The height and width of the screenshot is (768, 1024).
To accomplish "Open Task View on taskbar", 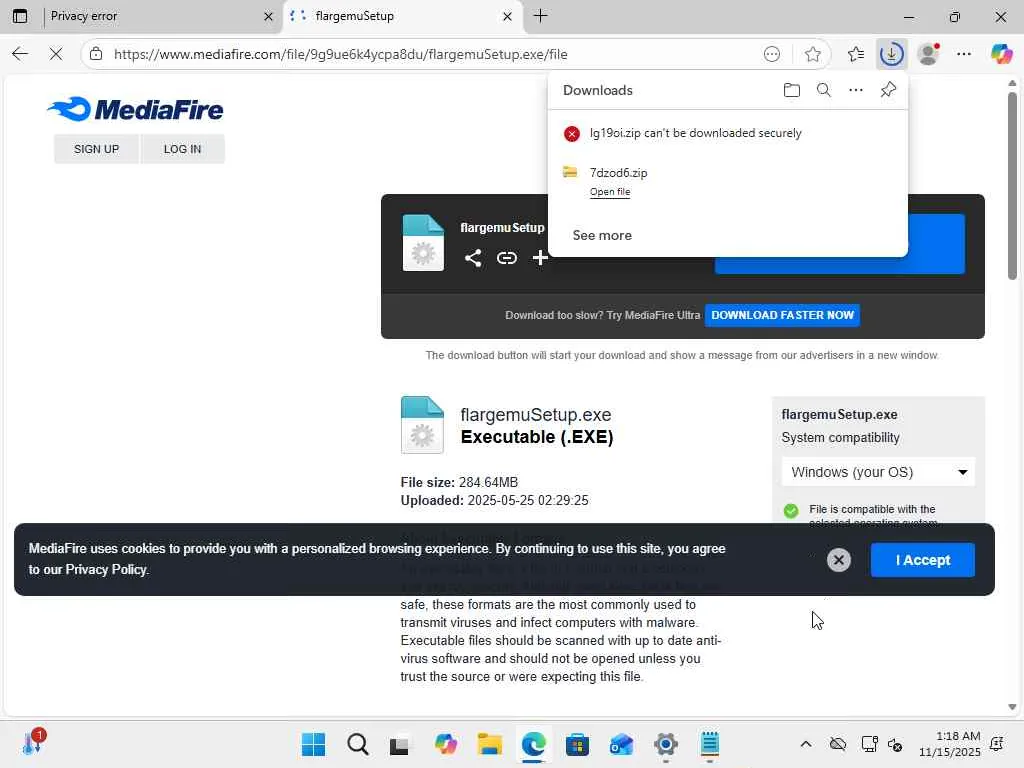I will click(400, 744).
